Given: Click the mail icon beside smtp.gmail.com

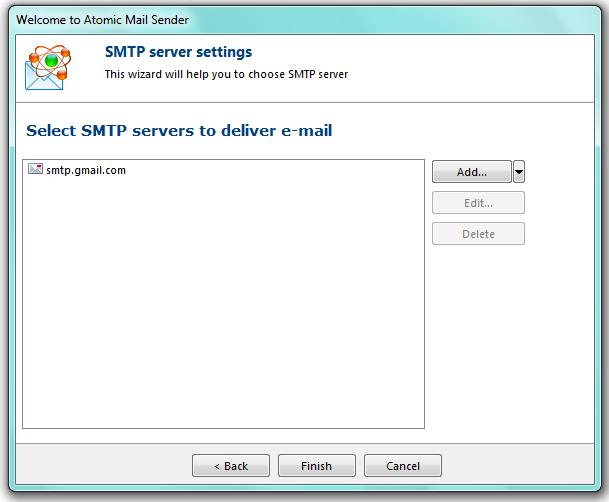Looking at the screenshot, I should (x=35, y=170).
